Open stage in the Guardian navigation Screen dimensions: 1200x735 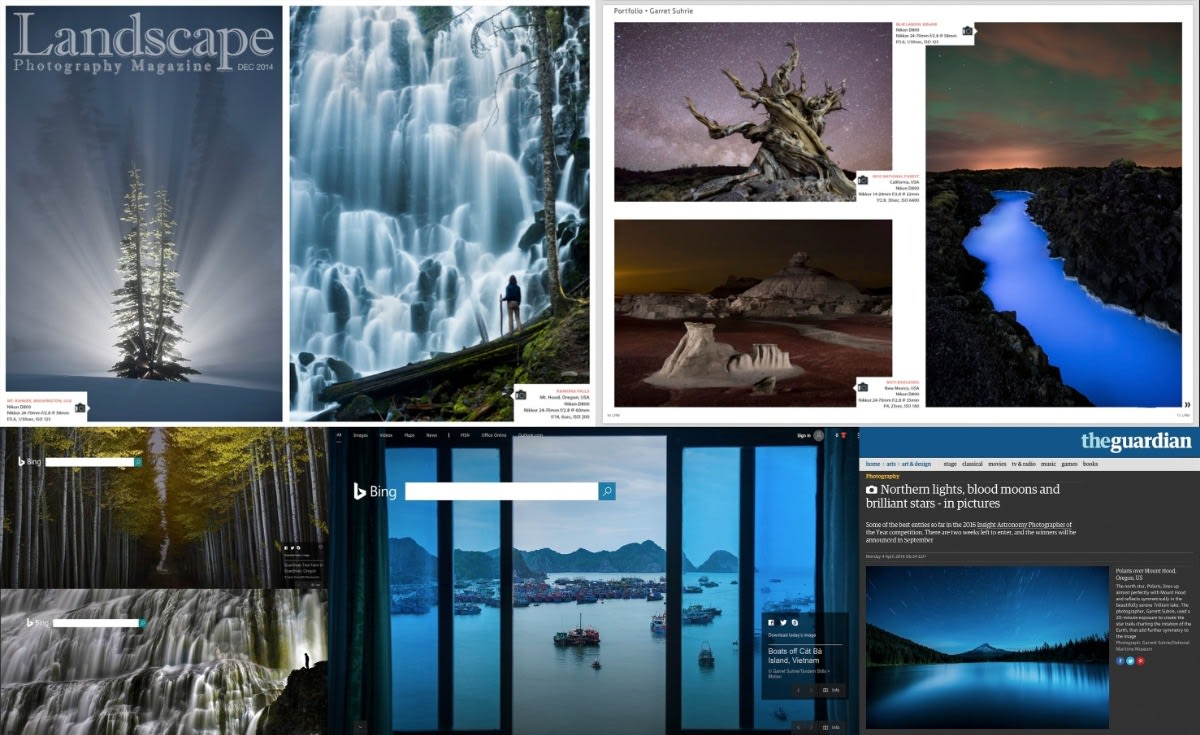coord(950,464)
